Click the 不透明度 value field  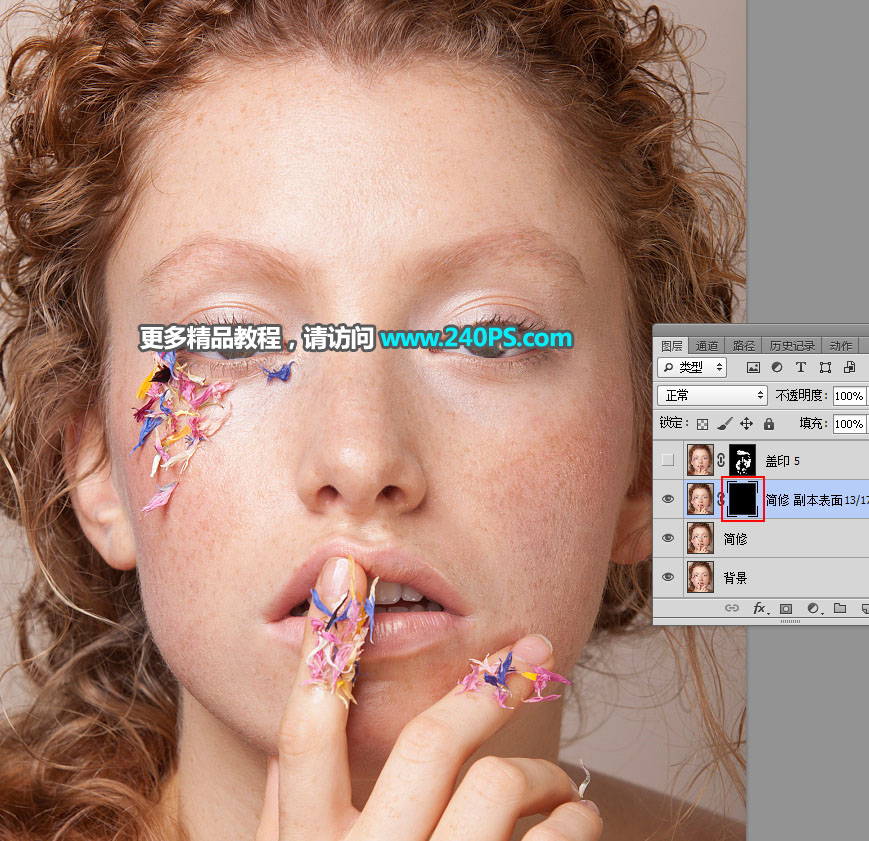pos(849,396)
